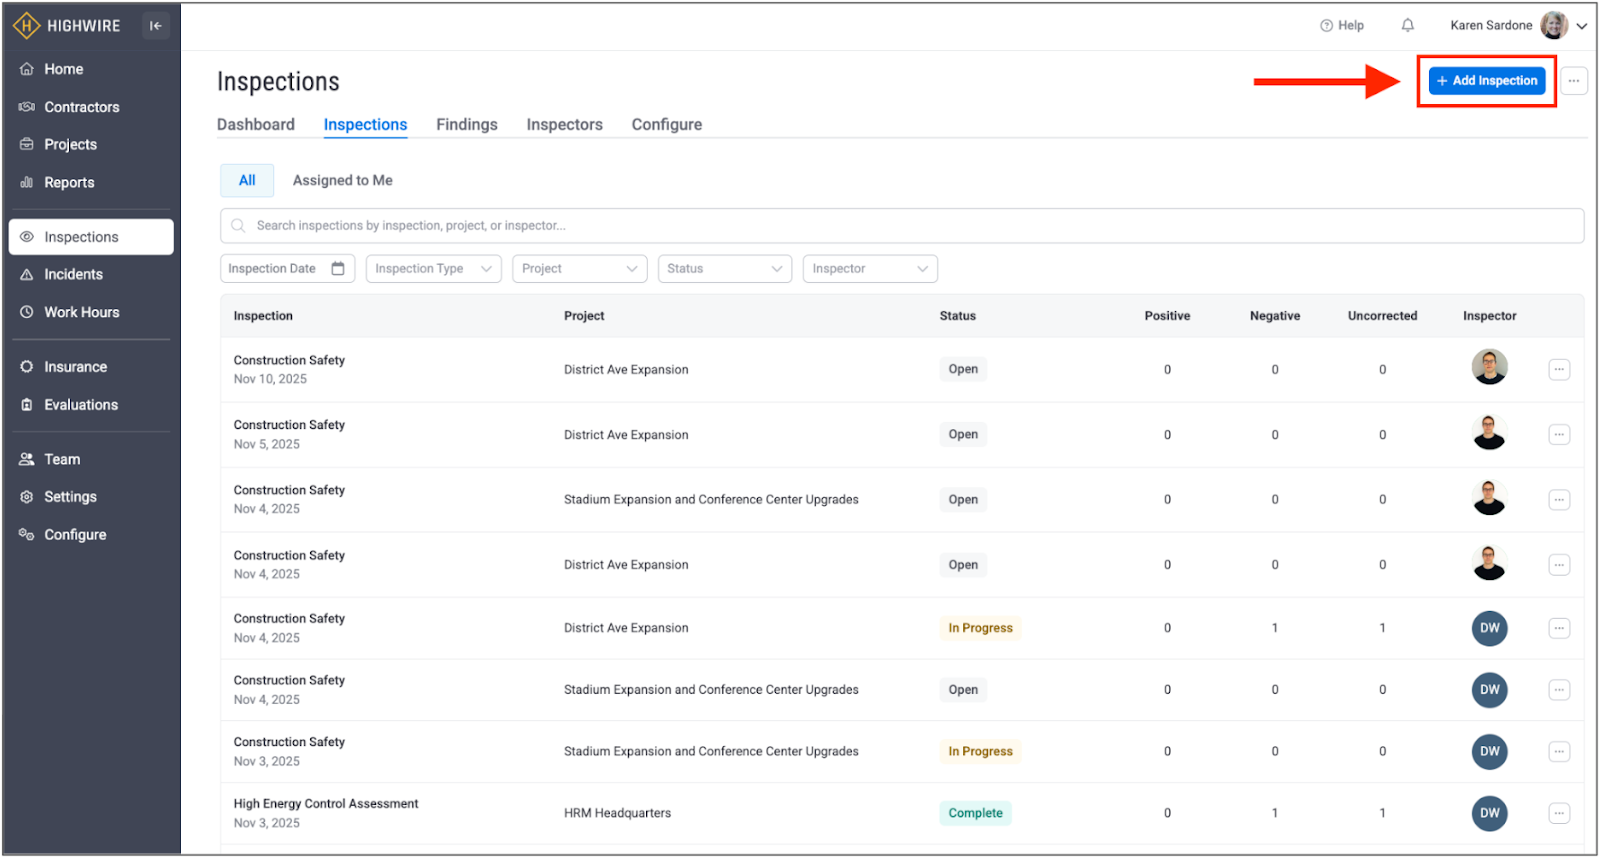The width and height of the screenshot is (1600, 858).
Task: Open row menu for Nov 10 inspection
Action: point(1558,370)
